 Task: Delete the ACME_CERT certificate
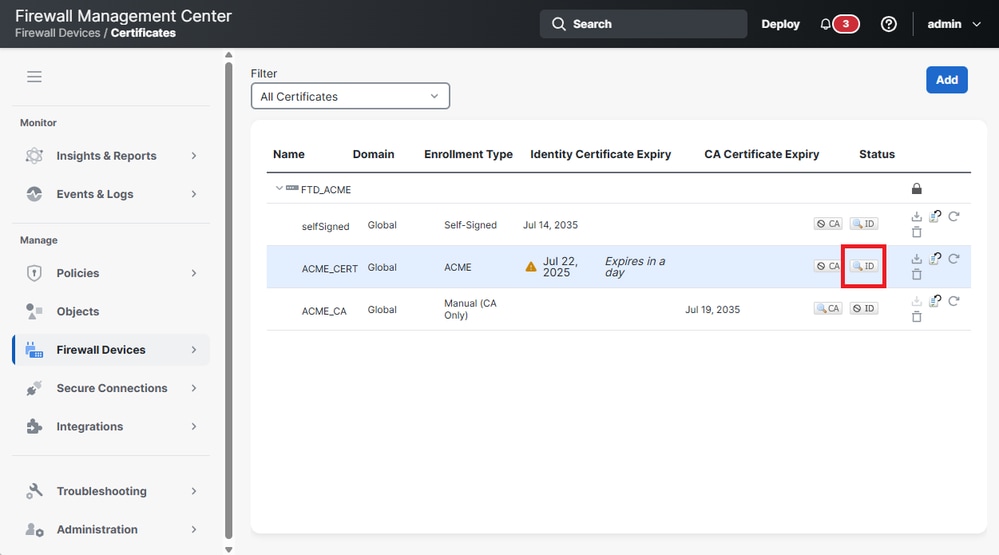tap(917, 275)
